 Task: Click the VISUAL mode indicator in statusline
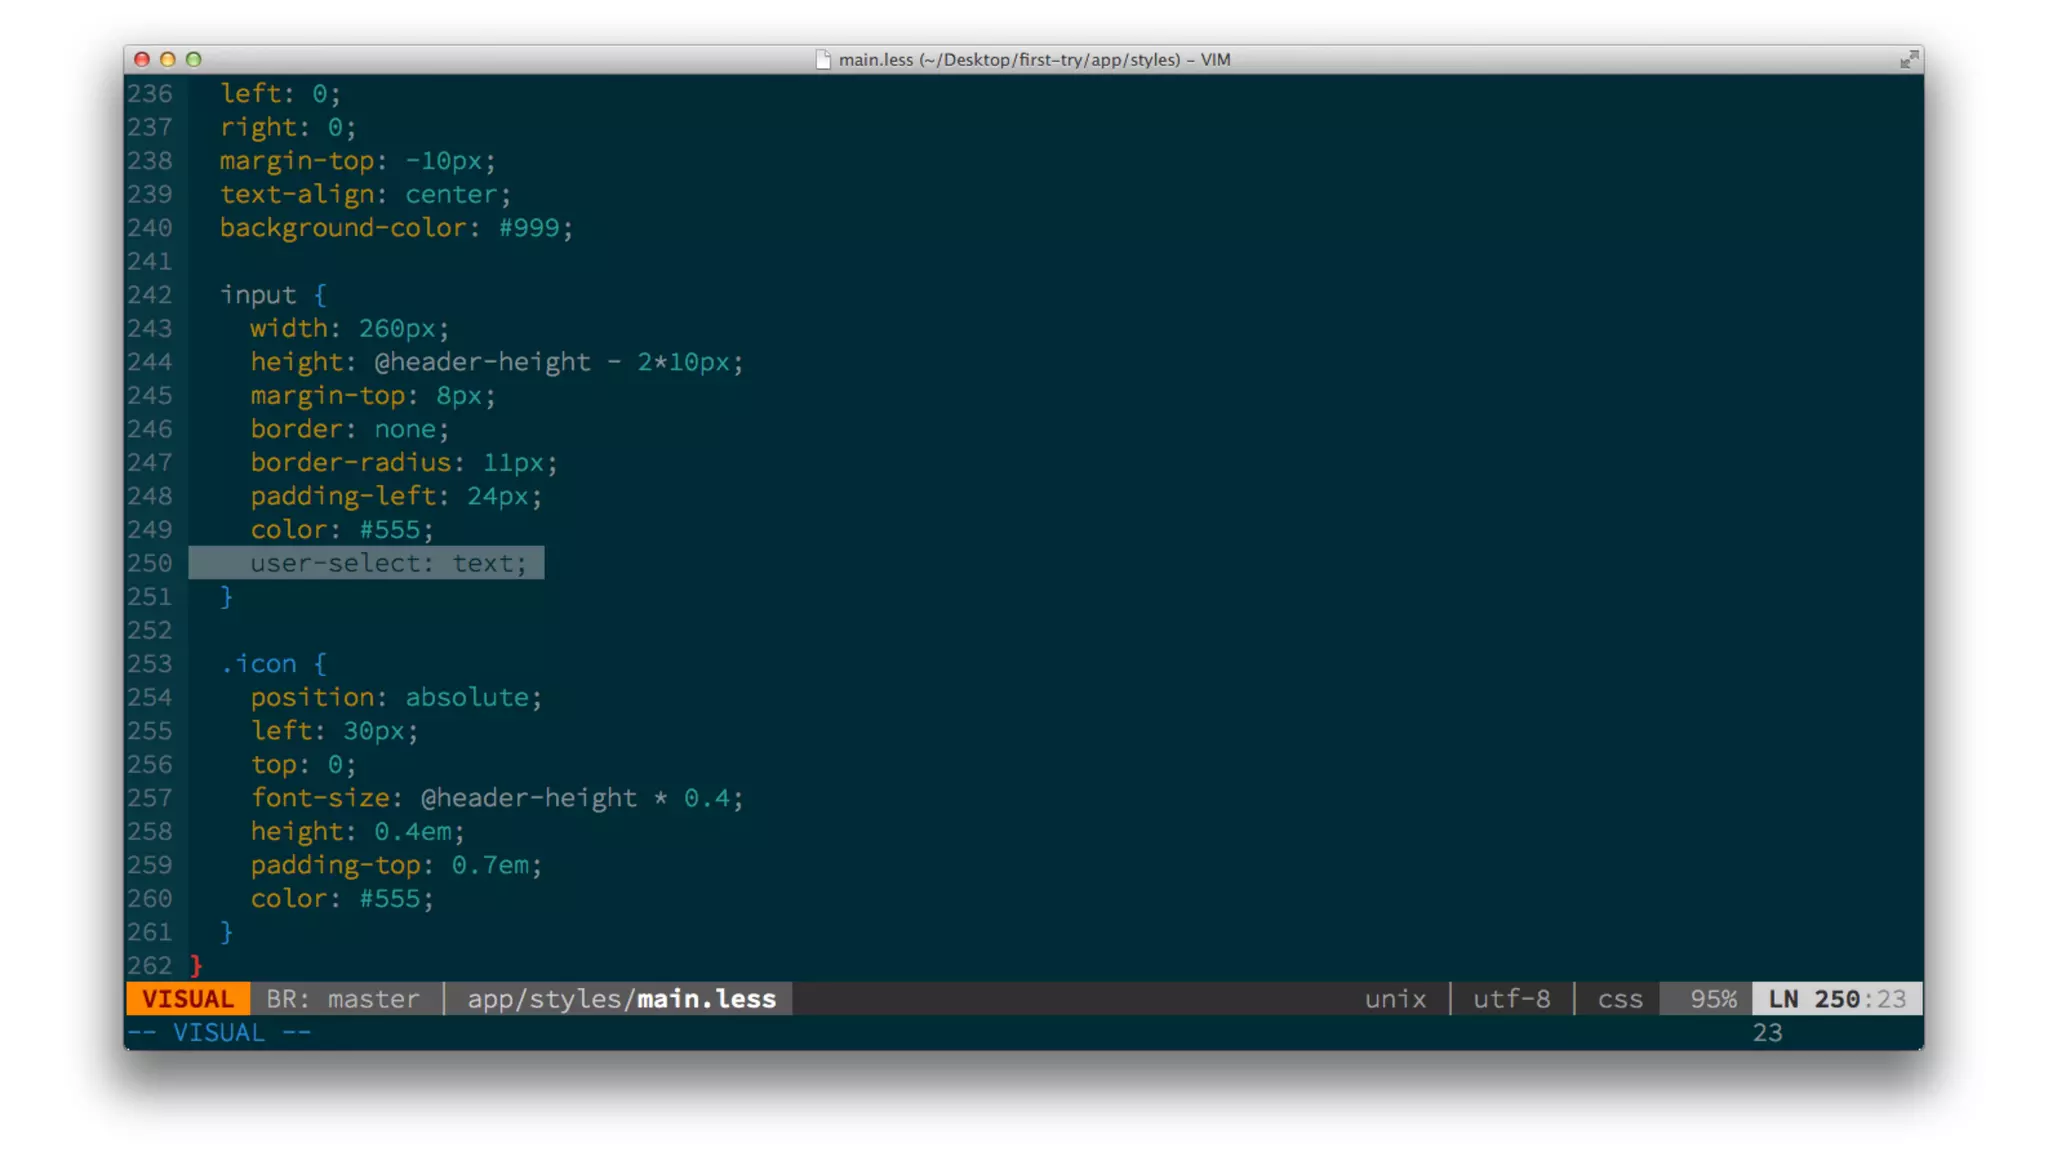pyautogui.click(x=187, y=999)
